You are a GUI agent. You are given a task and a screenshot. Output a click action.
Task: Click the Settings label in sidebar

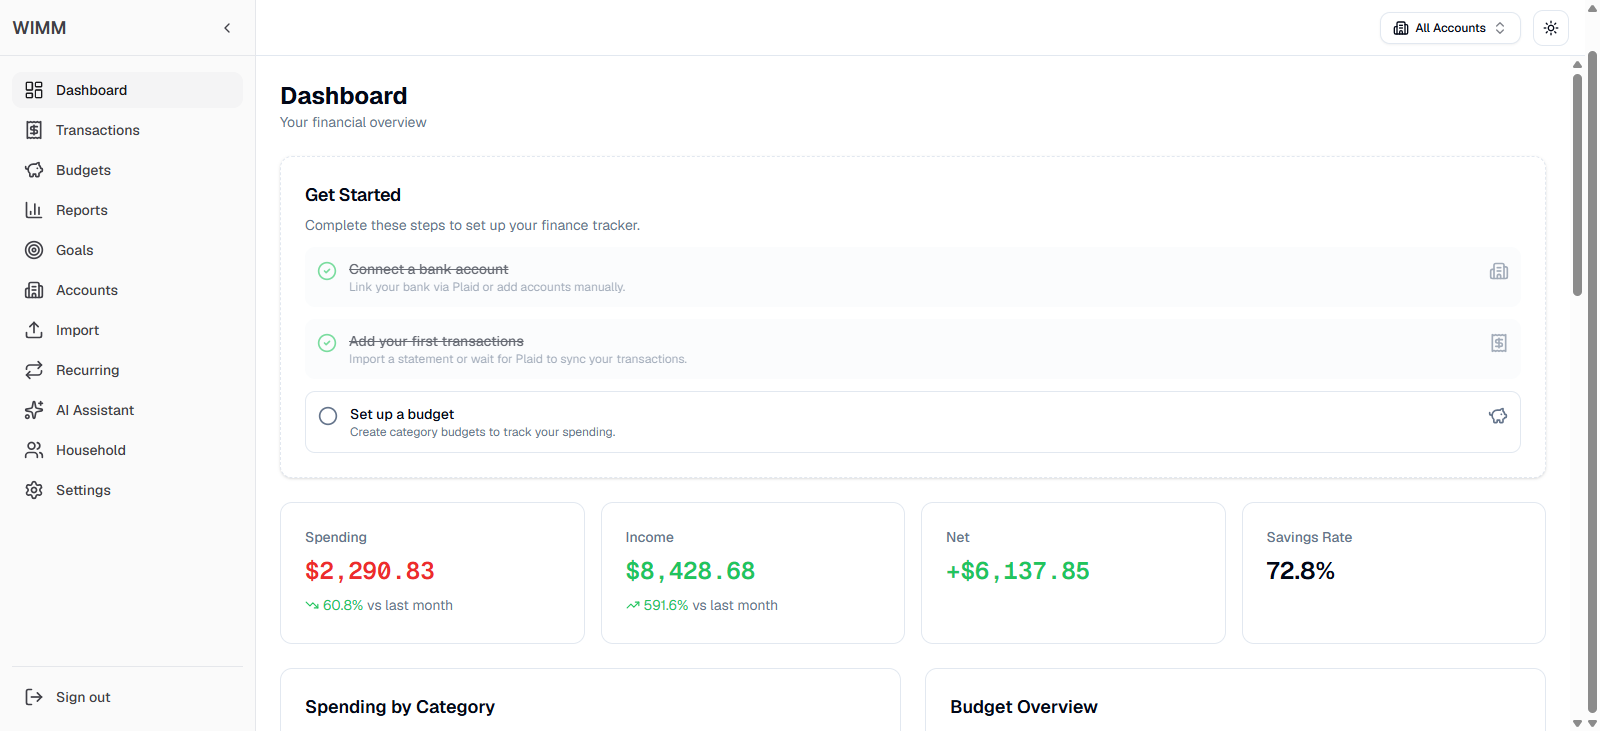click(83, 490)
